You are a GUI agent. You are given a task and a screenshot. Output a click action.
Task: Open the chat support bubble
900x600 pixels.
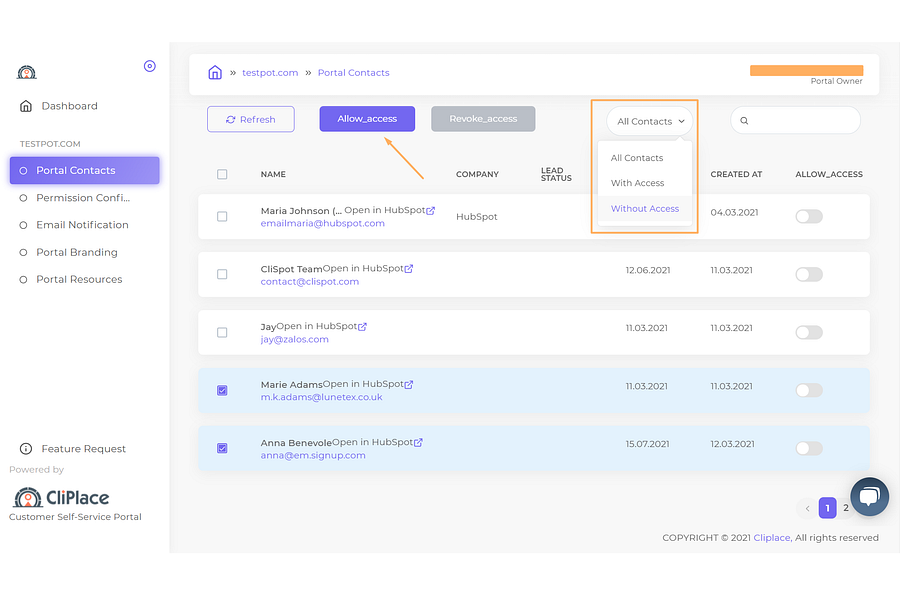click(x=869, y=497)
